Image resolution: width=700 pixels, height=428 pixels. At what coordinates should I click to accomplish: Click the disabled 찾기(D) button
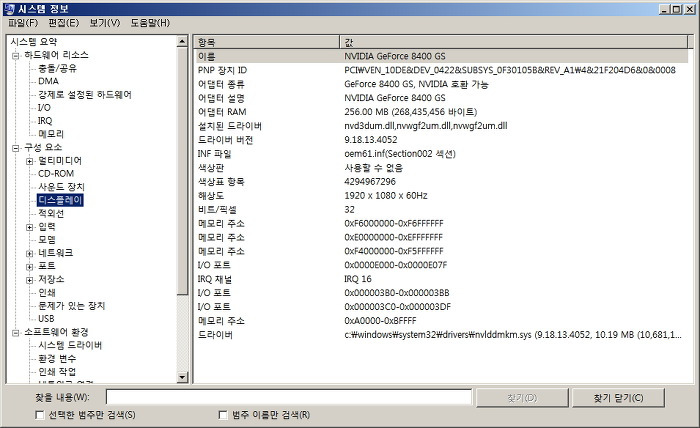[x=522, y=398]
